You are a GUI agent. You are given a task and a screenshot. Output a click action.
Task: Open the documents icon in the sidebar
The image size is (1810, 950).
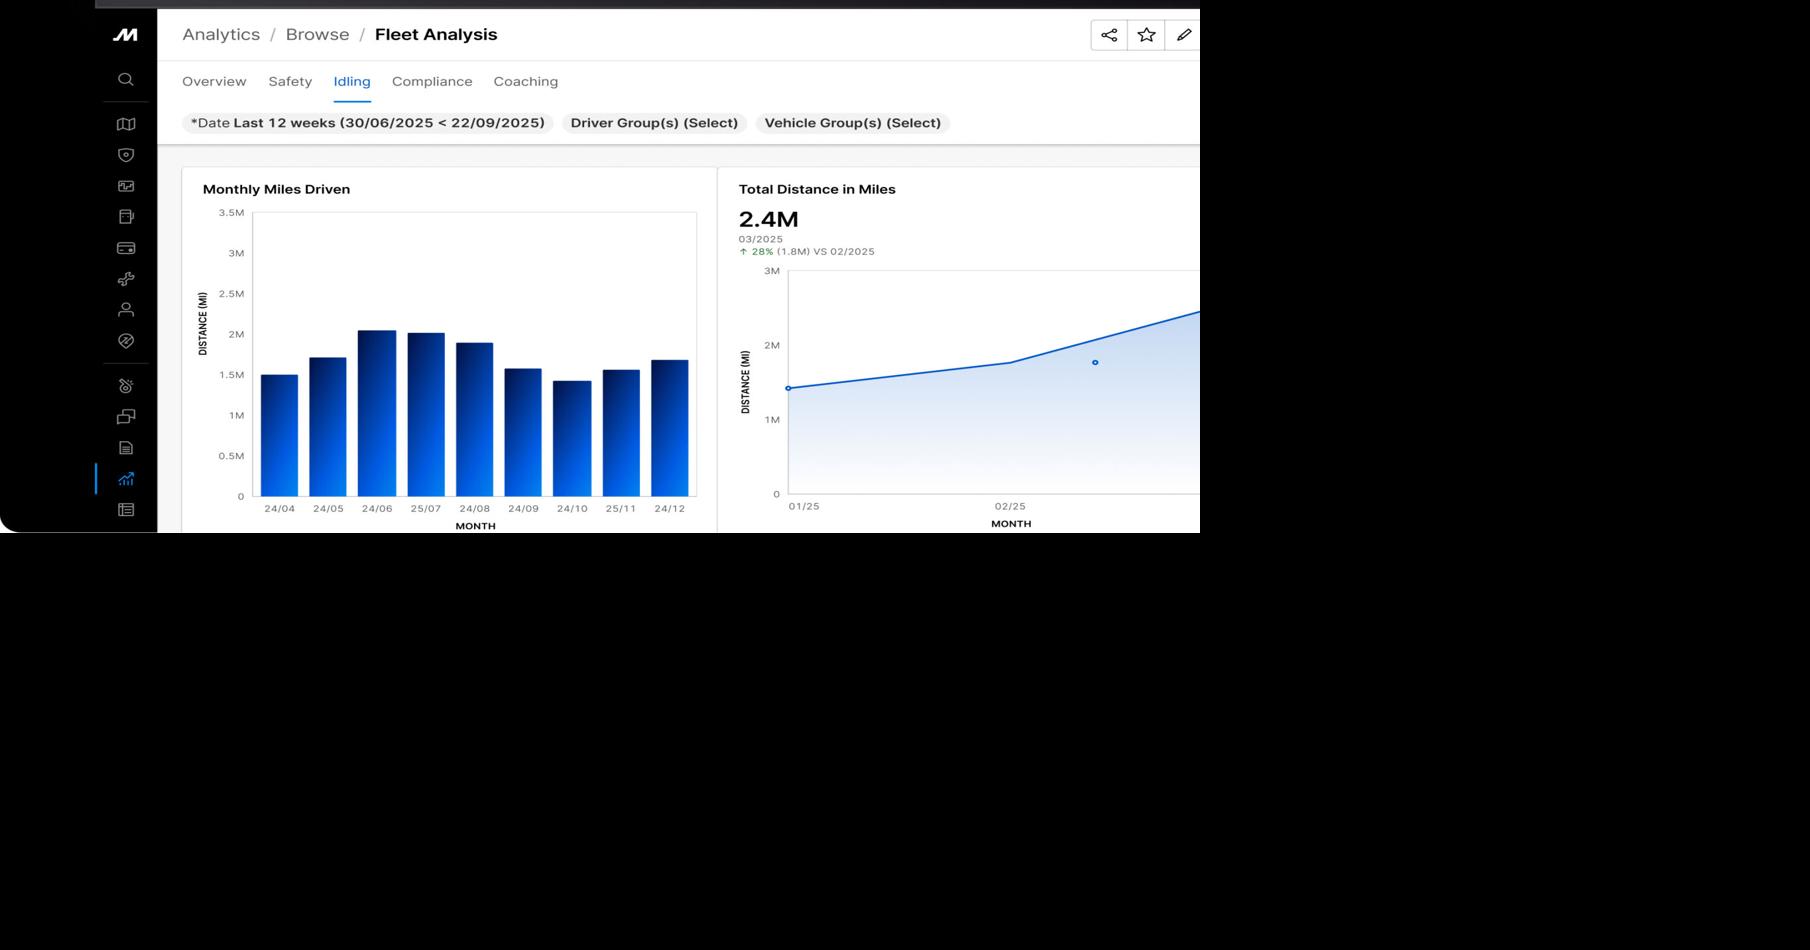(125, 447)
